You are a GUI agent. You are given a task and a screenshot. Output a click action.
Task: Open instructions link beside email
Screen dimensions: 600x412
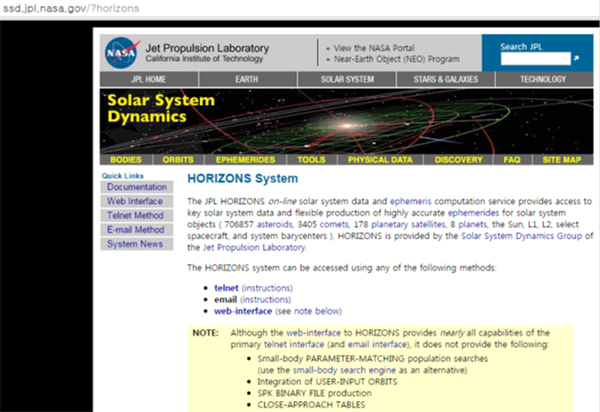pos(265,300)
